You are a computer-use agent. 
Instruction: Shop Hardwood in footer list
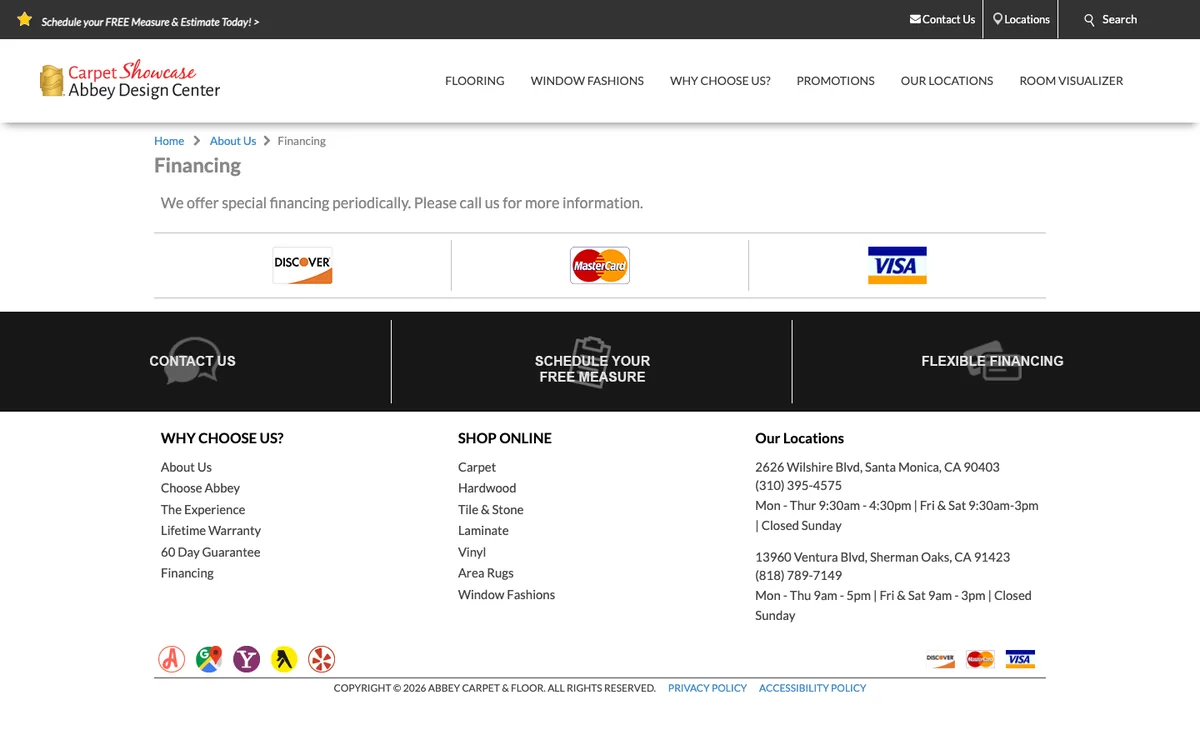click(487, 488)
